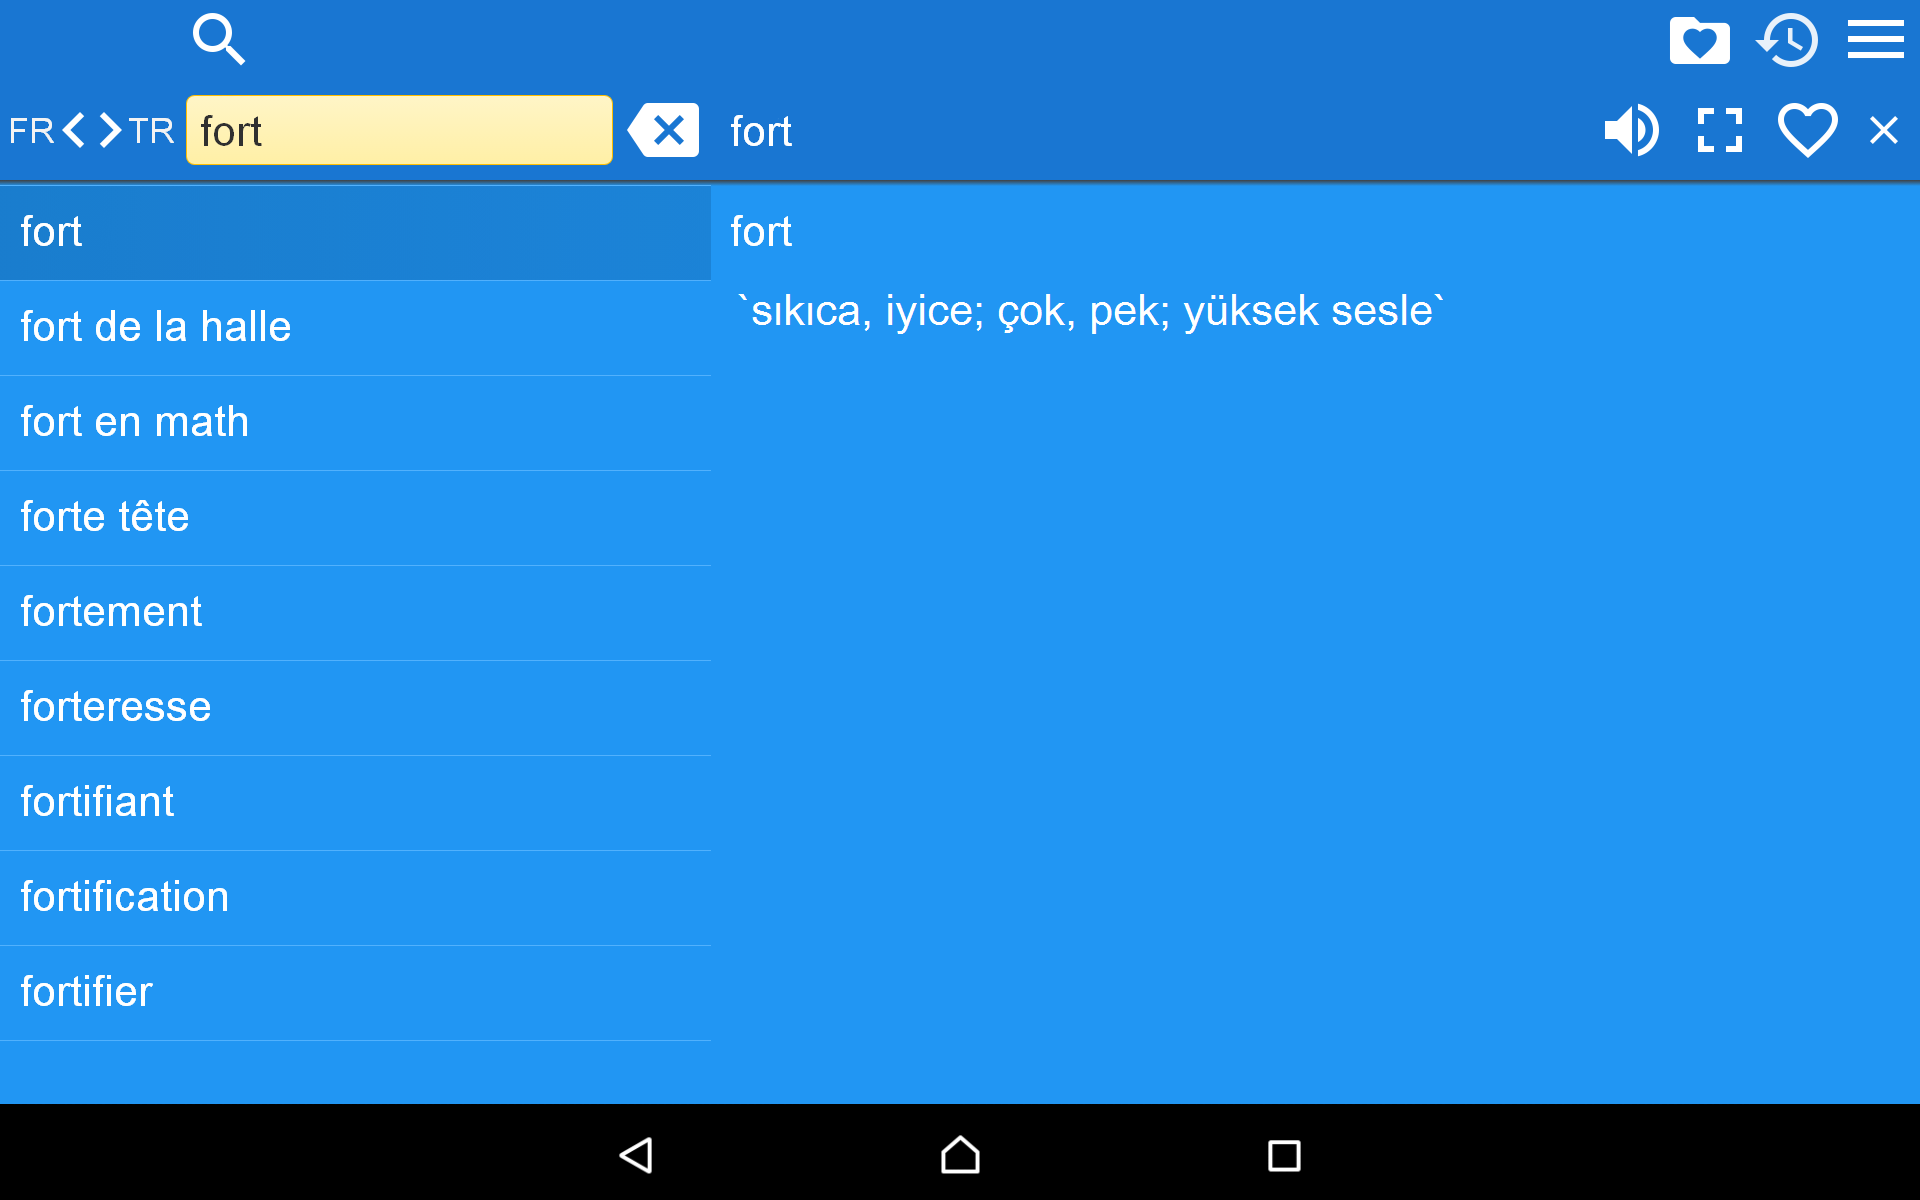The height and width of the screenshot is (1200, 1920).
Task: Open the favorites folder icon
Action: (x=1699, y=41)
